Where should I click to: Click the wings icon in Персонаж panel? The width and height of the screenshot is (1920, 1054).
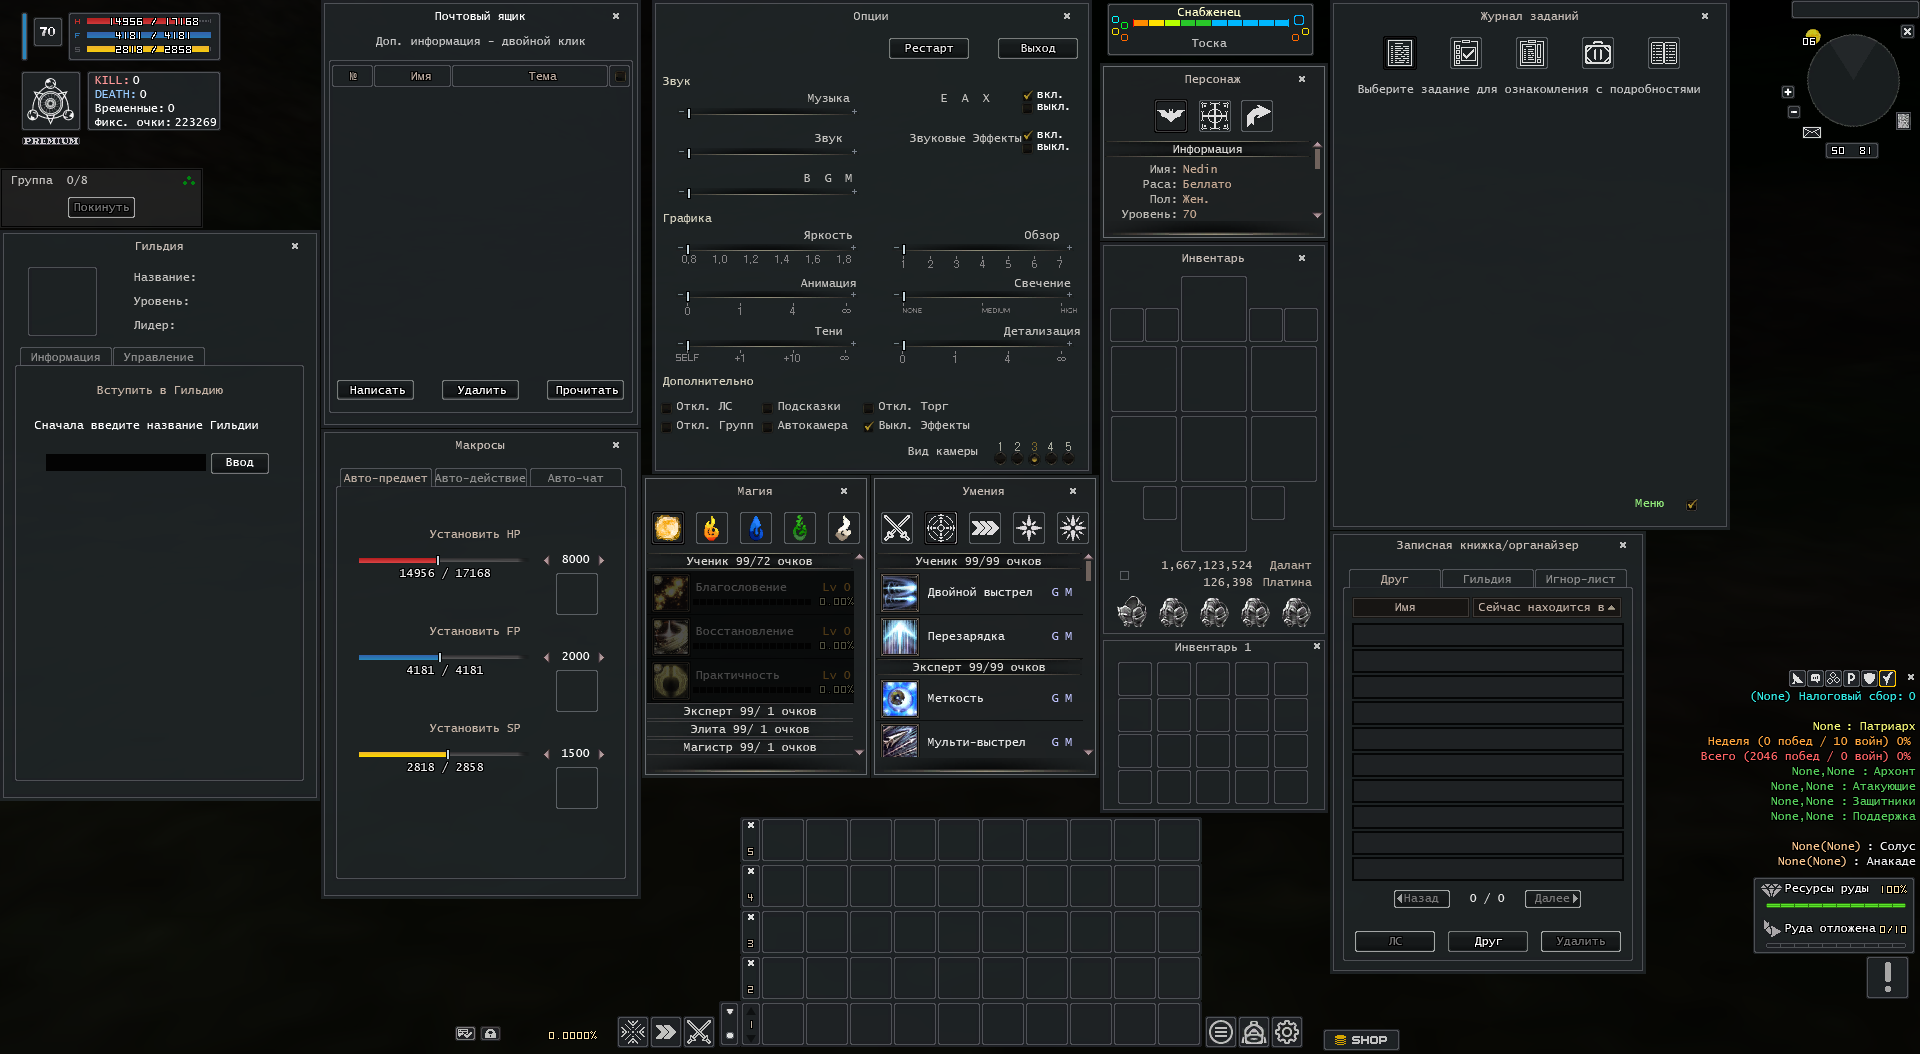1170,117
